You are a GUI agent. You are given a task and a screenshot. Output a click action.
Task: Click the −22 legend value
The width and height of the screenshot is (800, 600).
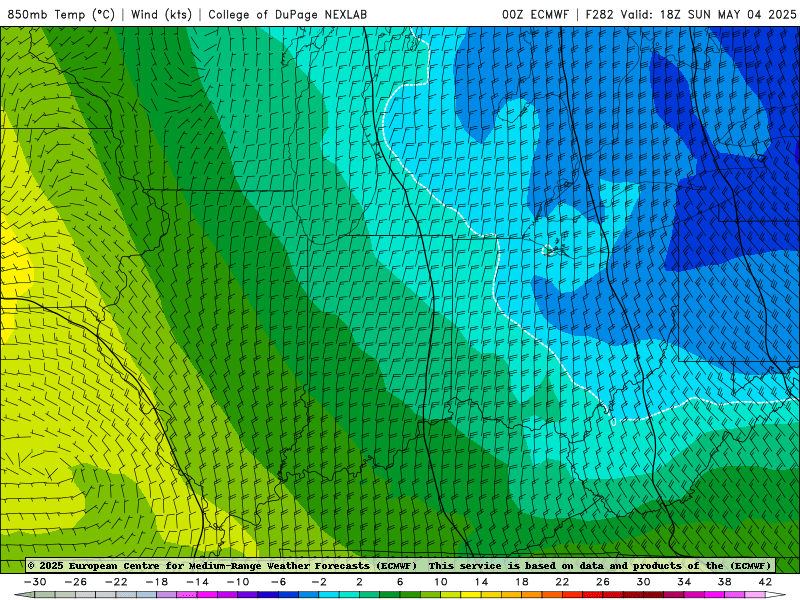coord(116,582)
